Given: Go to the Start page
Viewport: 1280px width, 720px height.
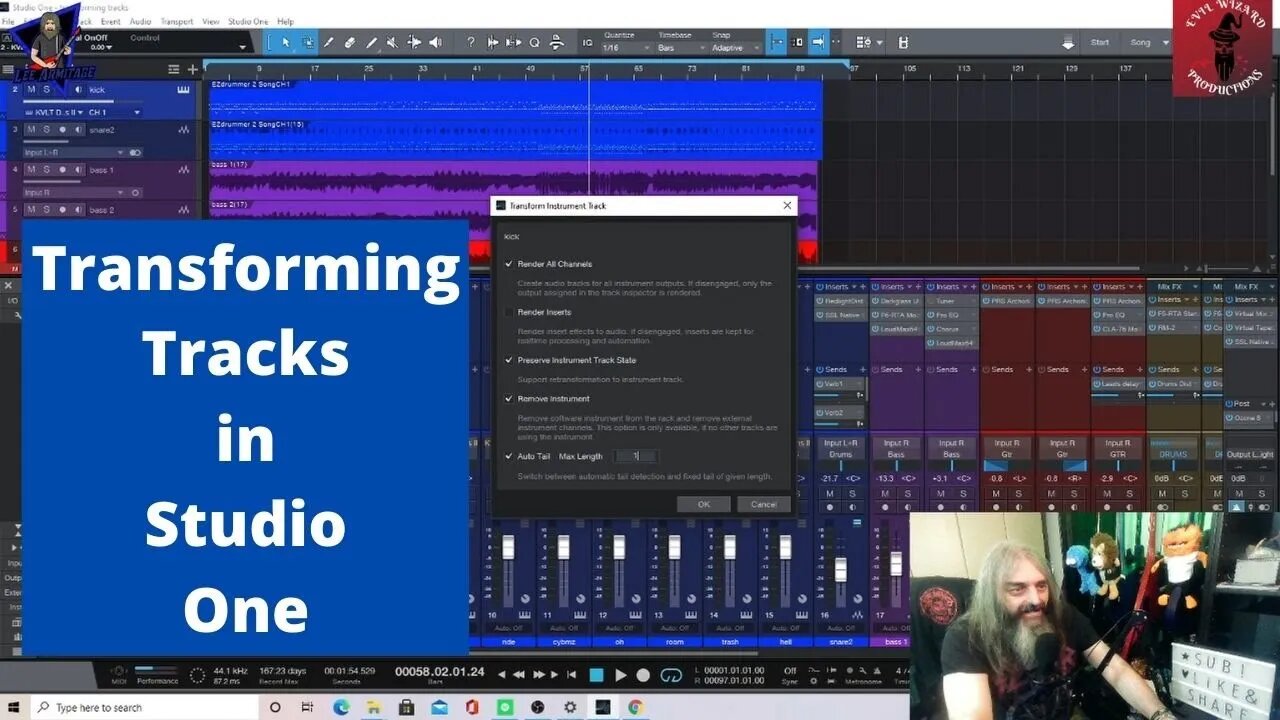Looking at the screenshot, I should (x=1100, y=42).
